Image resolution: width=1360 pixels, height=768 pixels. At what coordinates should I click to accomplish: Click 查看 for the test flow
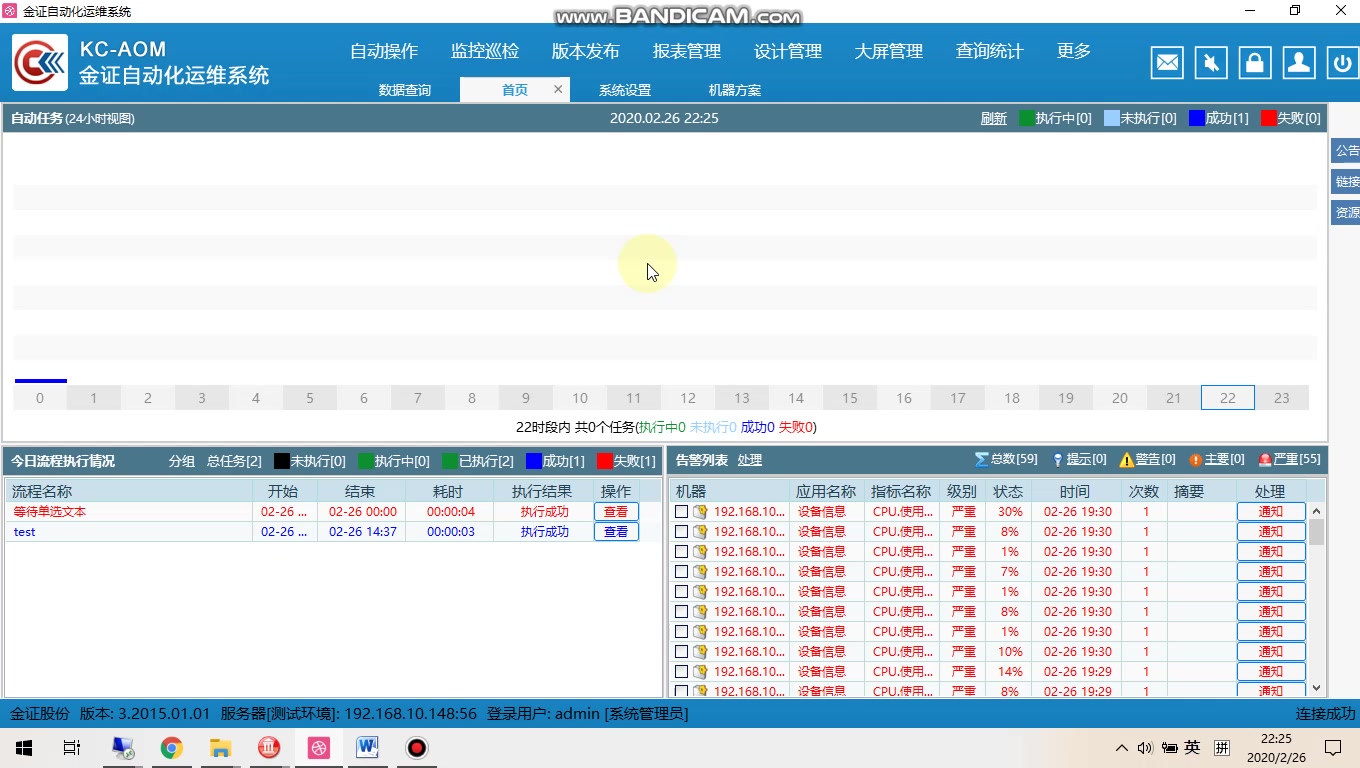(616, 531)
